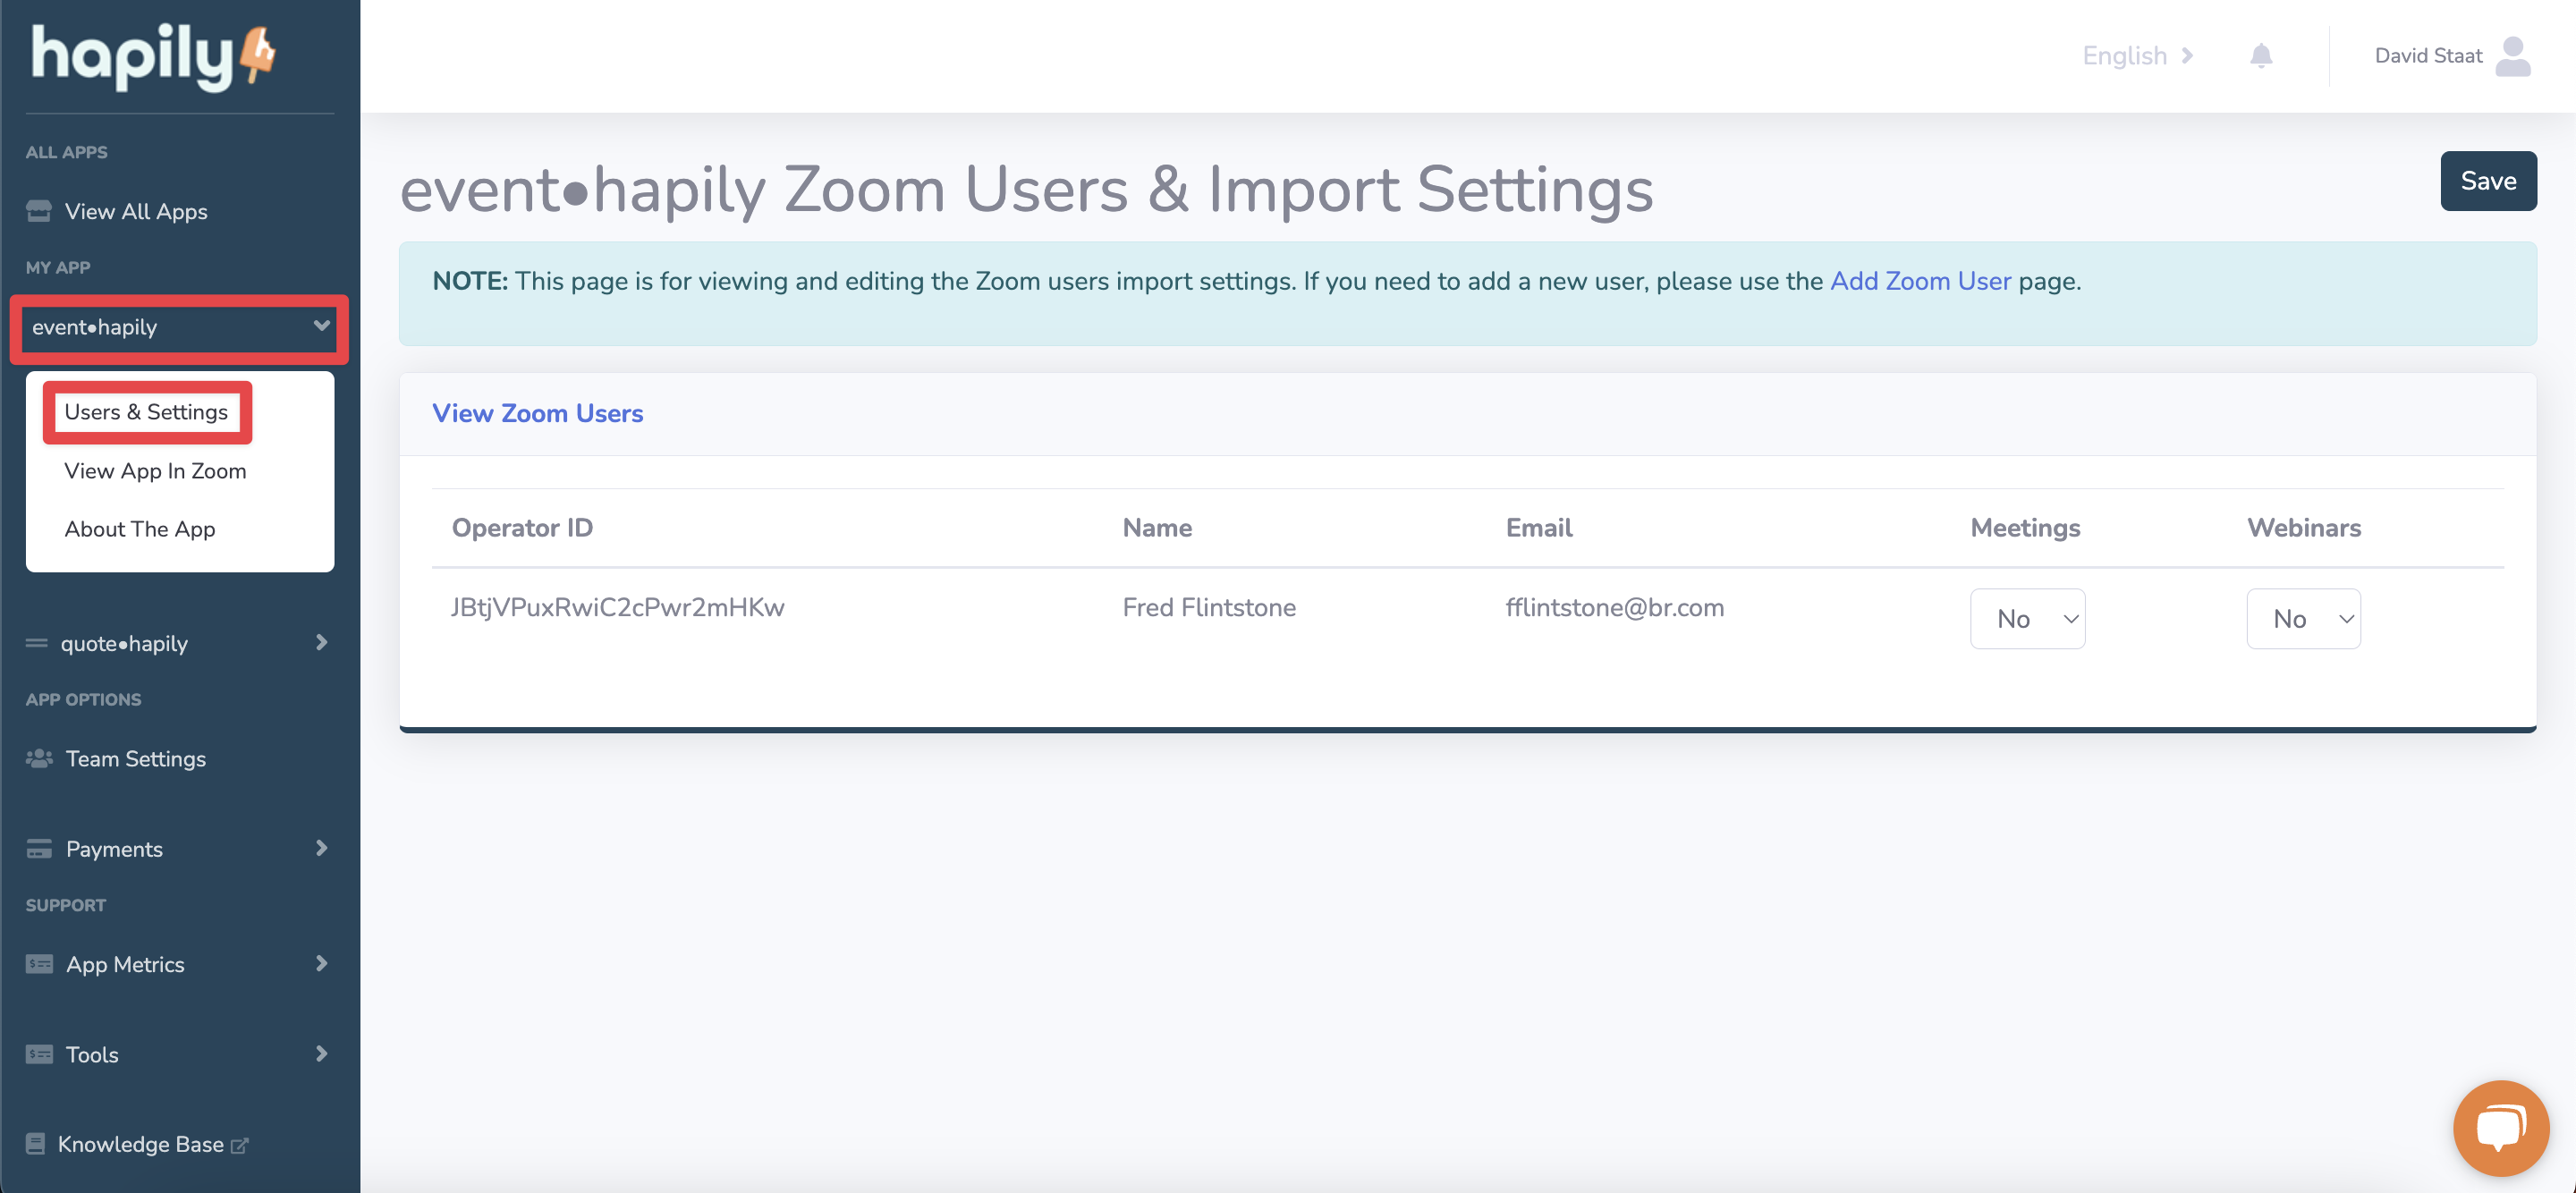Click the Knowledge Base book icon

(x=36, y=1144)
